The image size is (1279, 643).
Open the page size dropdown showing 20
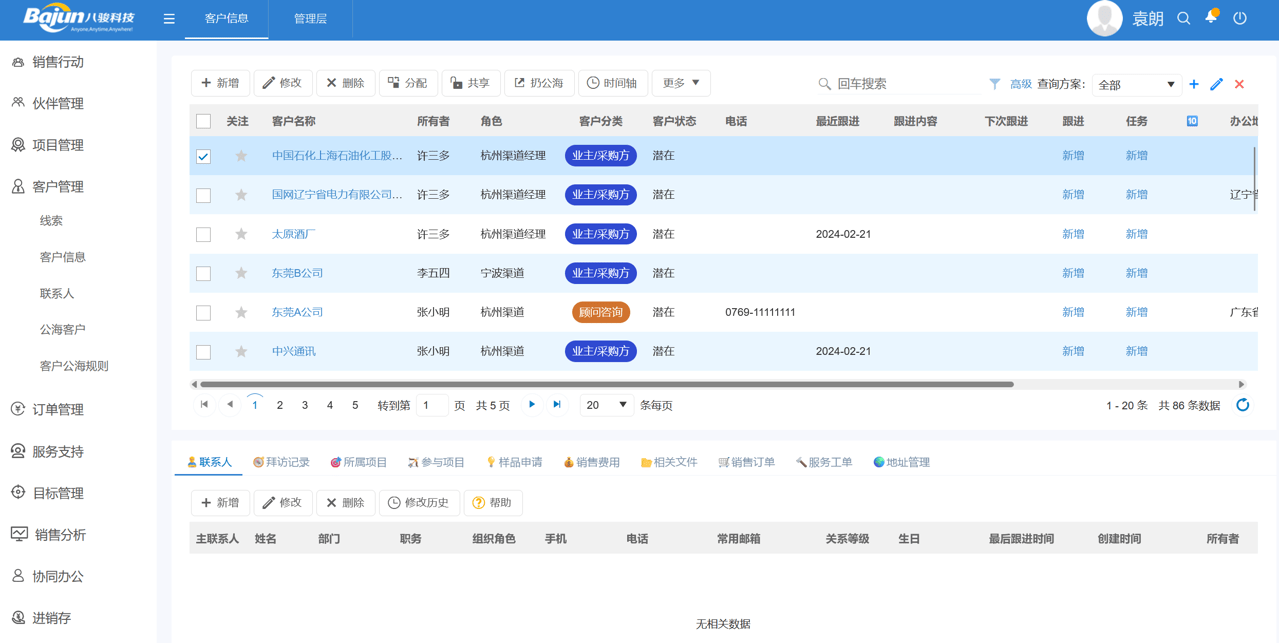point(605,404)
